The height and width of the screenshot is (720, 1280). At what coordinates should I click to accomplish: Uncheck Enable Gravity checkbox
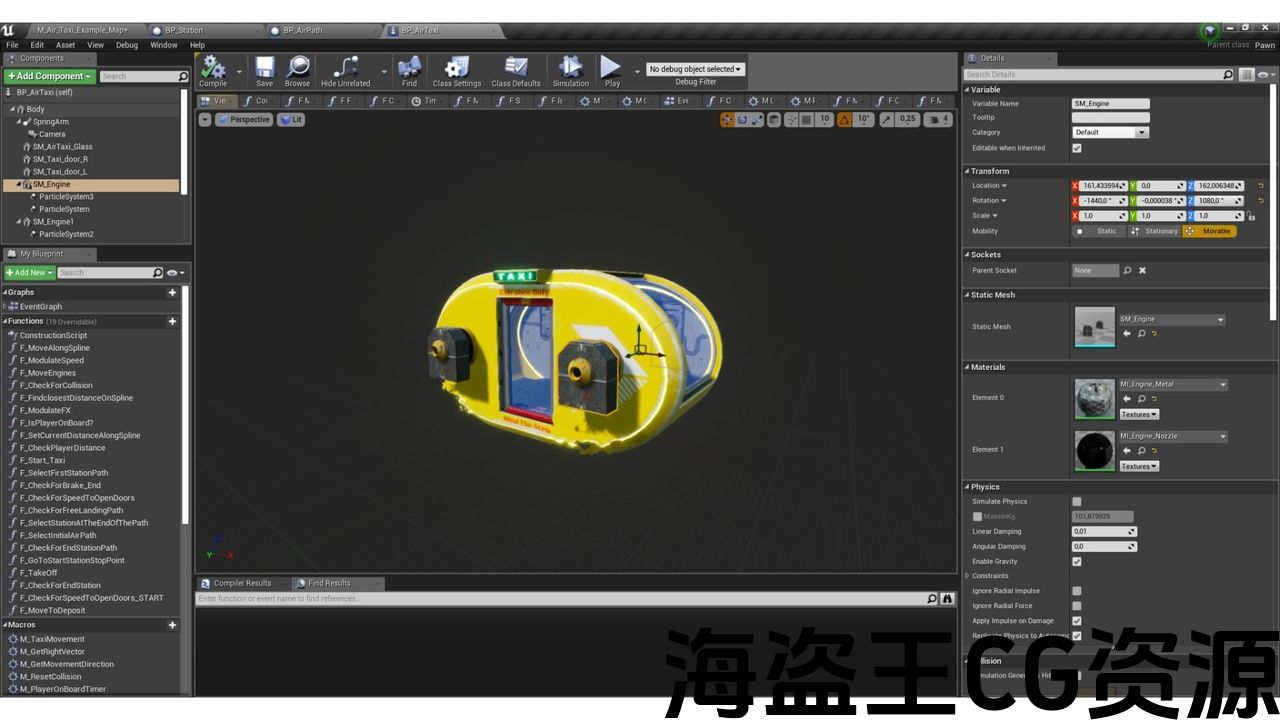[x=1077, y=561]
